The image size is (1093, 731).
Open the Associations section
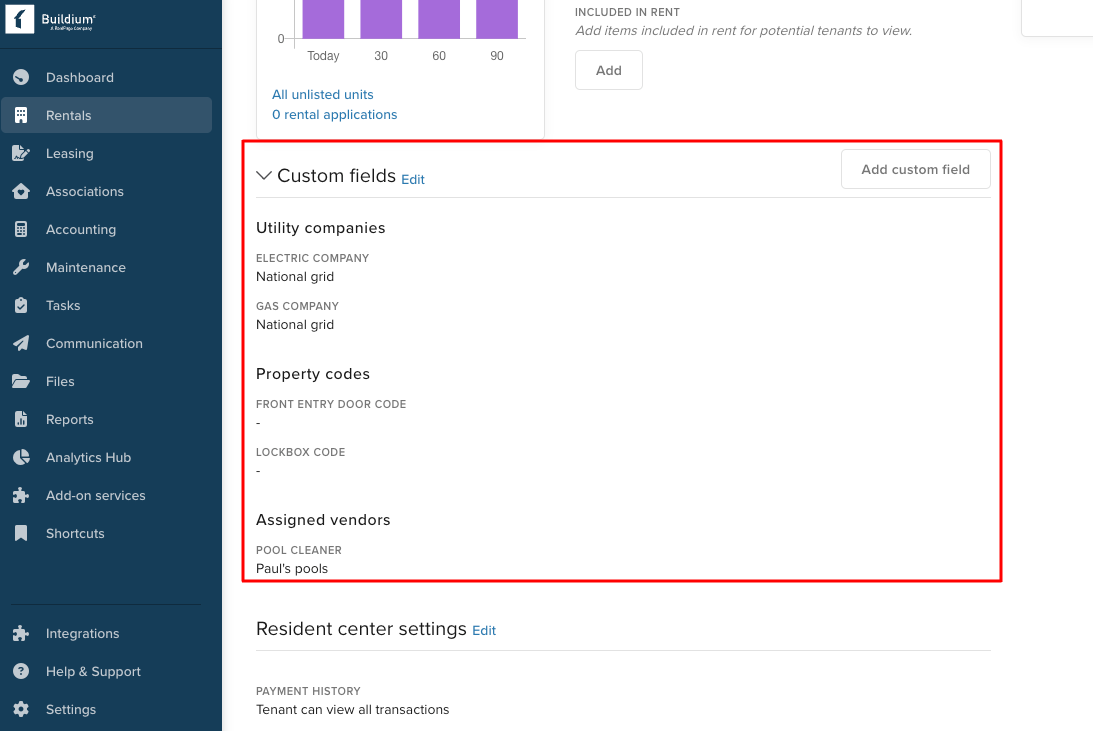pos(86,191)
